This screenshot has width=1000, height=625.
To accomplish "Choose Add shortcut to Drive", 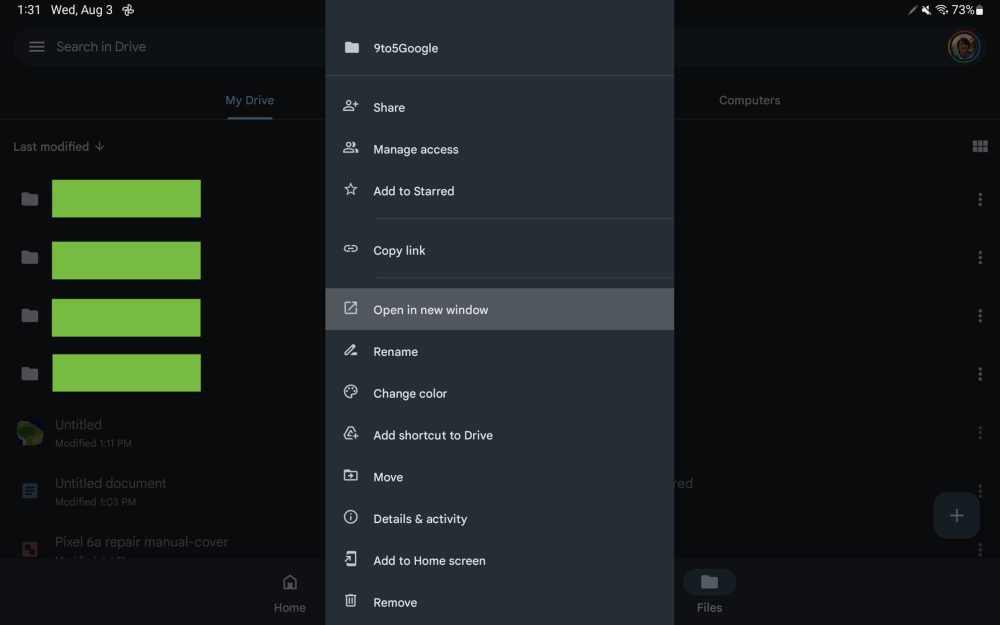I will point(432,435).
